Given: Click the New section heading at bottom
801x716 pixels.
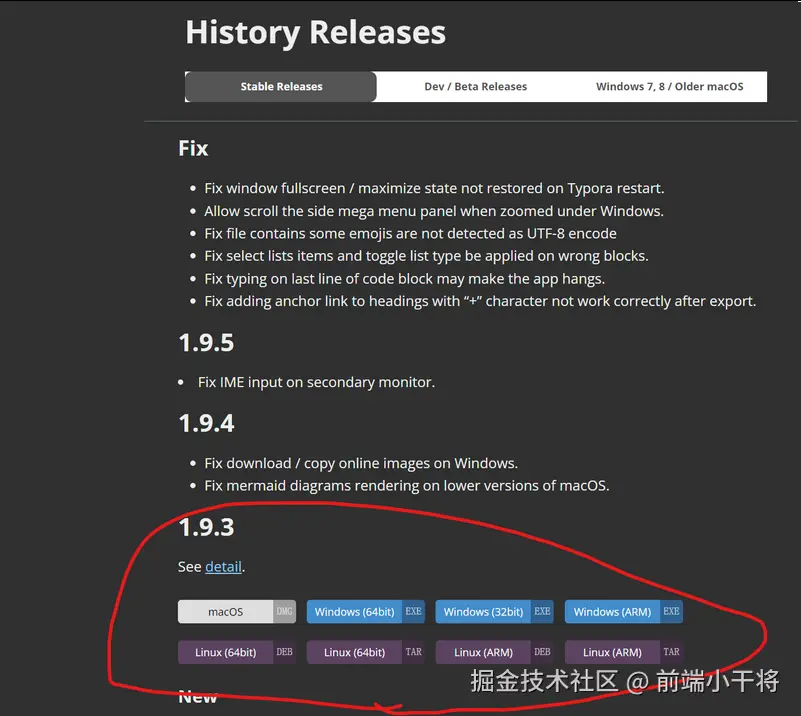Looking at the screenshot, I should click(198, 696).
